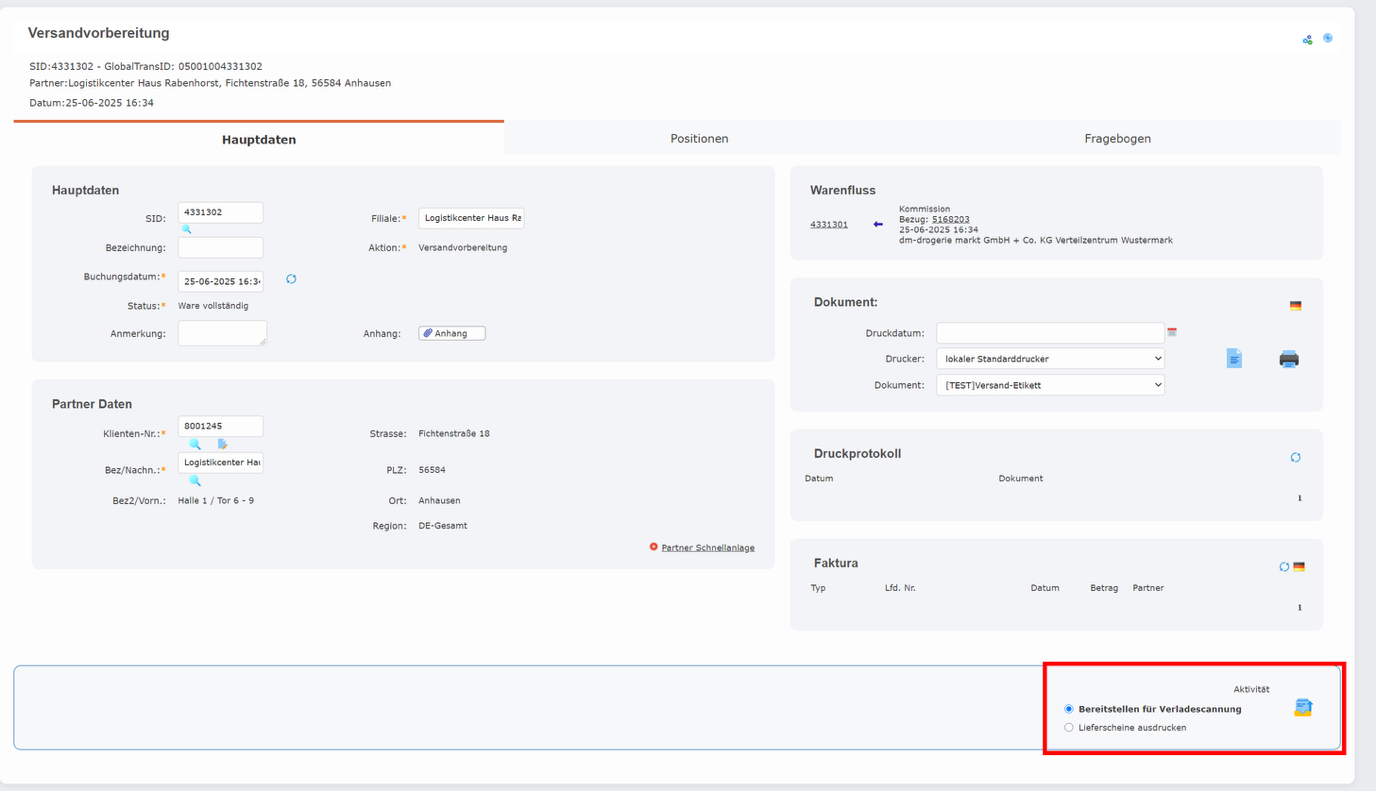Switch to the Positionen tab
The height and width of the screenshot is (791, 1376).
699,139
